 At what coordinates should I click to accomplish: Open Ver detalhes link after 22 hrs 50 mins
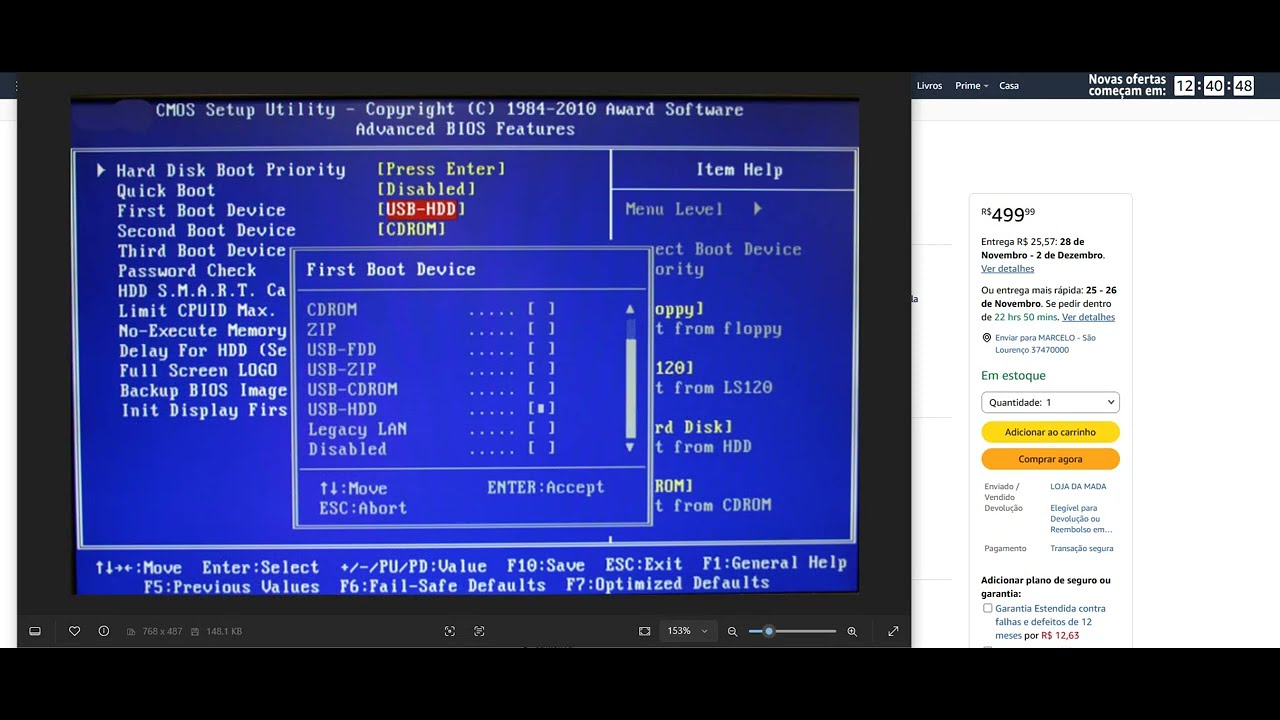coord(1088,317)
